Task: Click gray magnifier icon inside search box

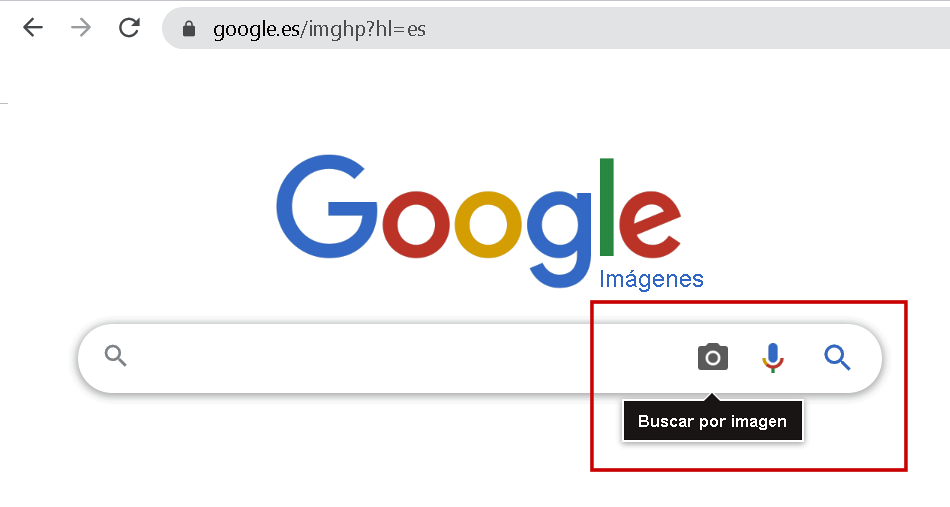Action: 115,356
